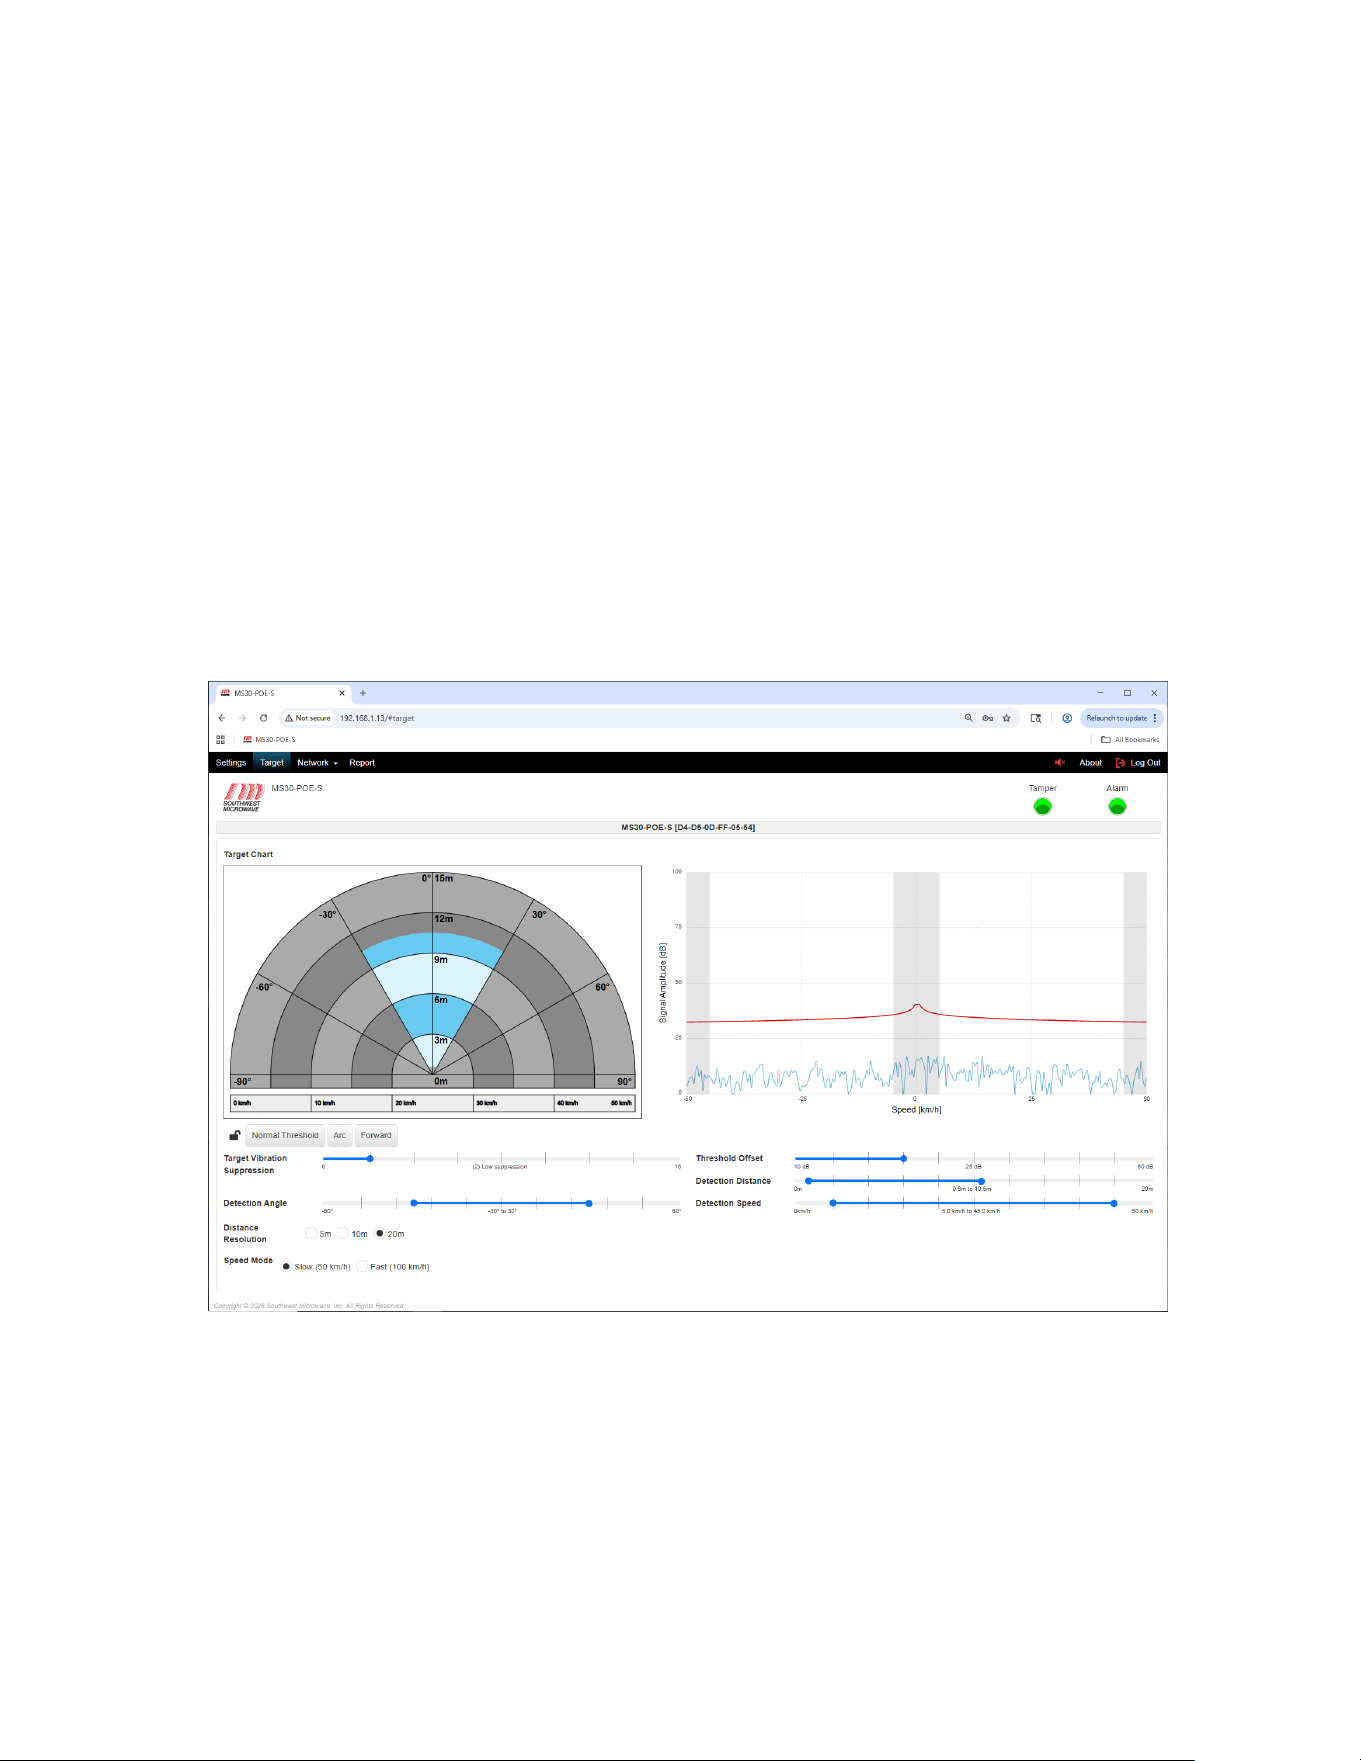Click the Target Chart heading

[248, 855]
